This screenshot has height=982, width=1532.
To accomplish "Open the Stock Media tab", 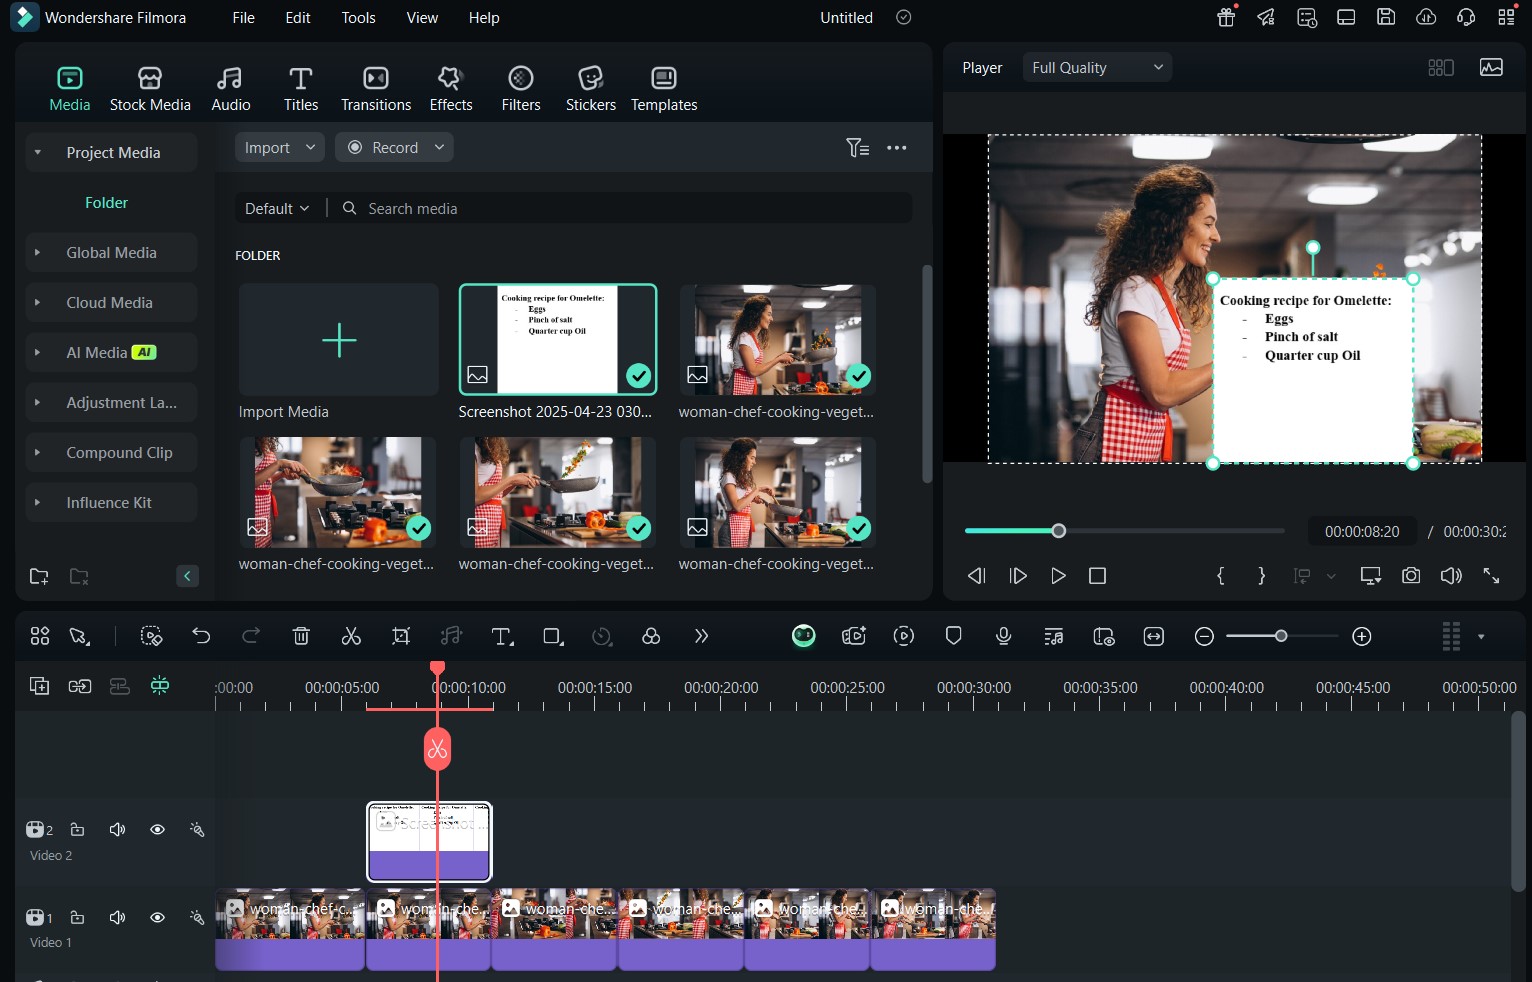I will click(150, 89).
